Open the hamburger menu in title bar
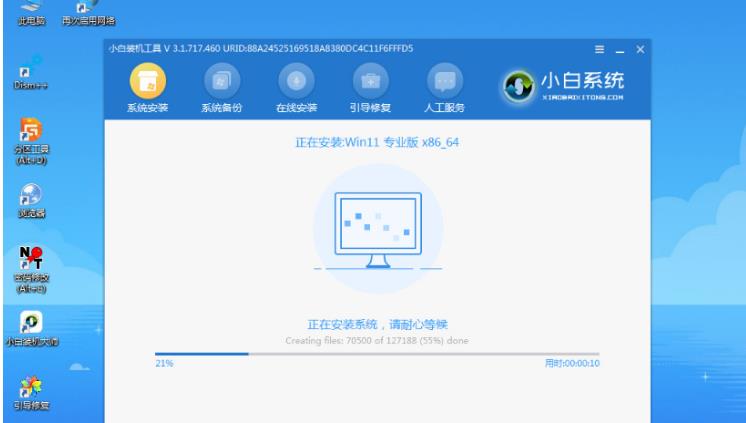The image size is (746, 423). click(599, 49)
